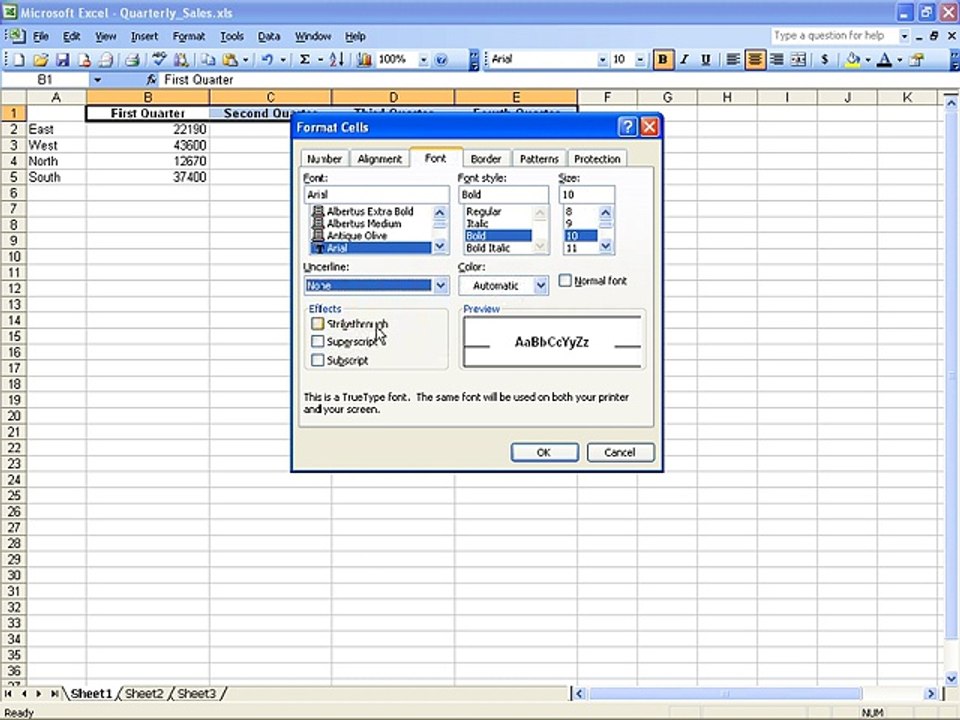960x720 pixels.
Task: Expand the toolbar font size dropdown
Action: (x=640, y=59)
